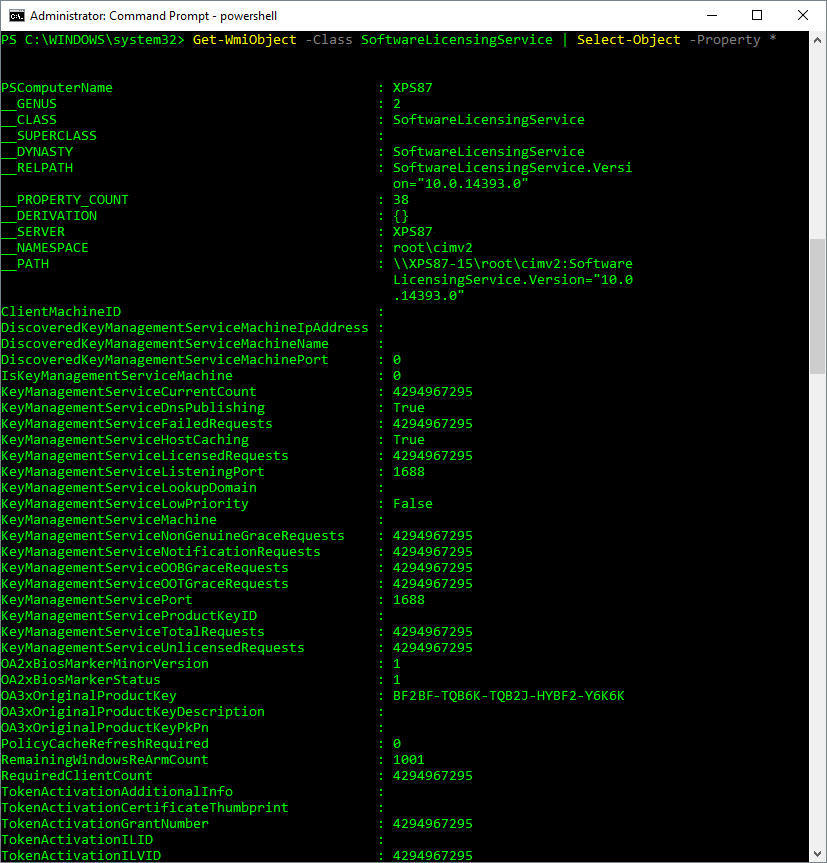Click the TokenActivationILVID label

coord(81,855)
